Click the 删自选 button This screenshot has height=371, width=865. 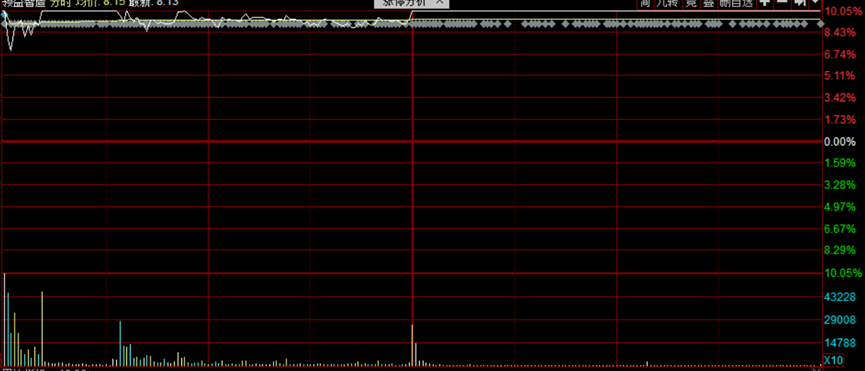coord(736,3)
